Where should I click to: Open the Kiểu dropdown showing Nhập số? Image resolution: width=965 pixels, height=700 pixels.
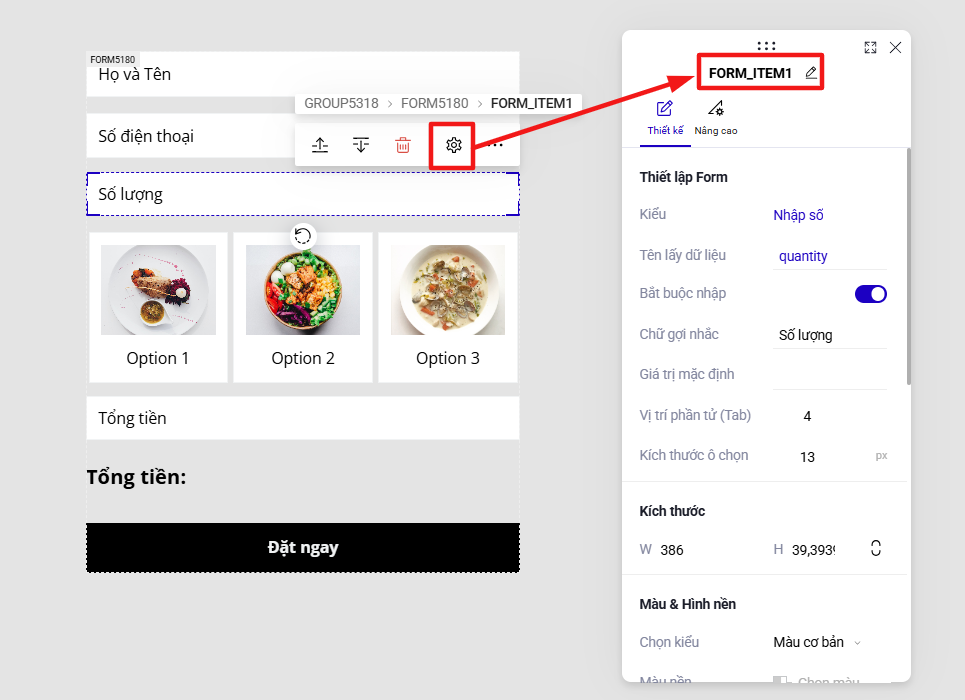[x=798, y=215]
